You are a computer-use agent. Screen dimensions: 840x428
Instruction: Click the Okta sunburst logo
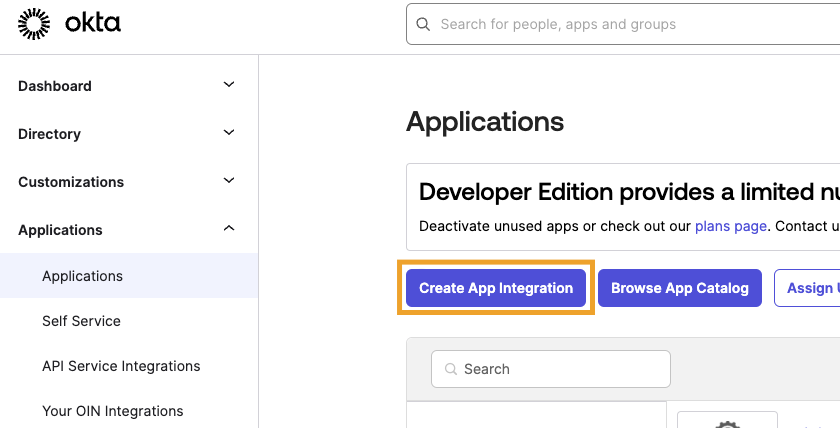pyautogui.click(x=34, y=24)
